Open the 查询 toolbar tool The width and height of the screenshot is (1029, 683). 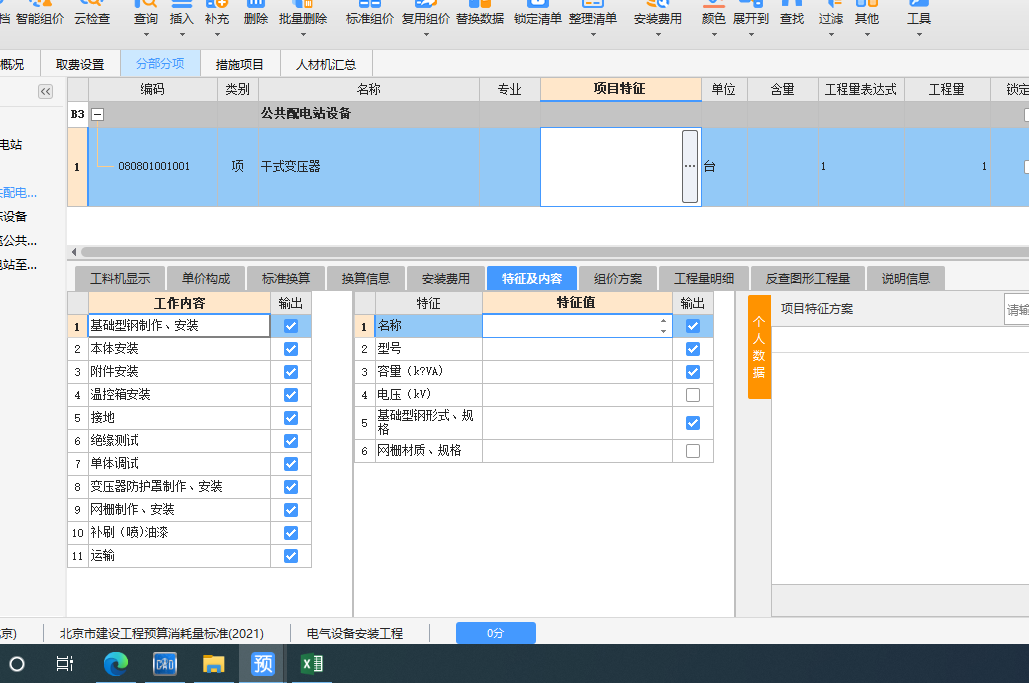(x=146, y=18)
